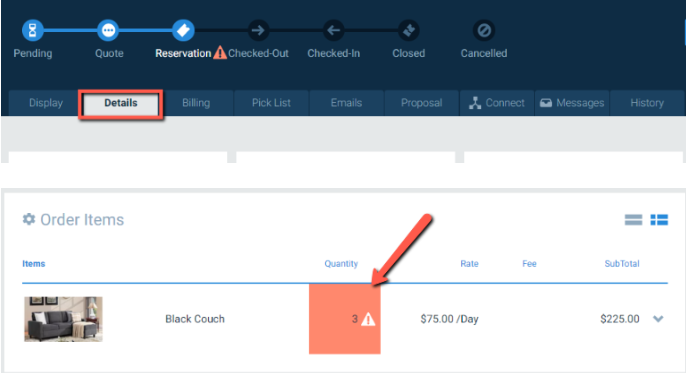Click the Rate column header
The image size is (687, 373).
point(469,264)
